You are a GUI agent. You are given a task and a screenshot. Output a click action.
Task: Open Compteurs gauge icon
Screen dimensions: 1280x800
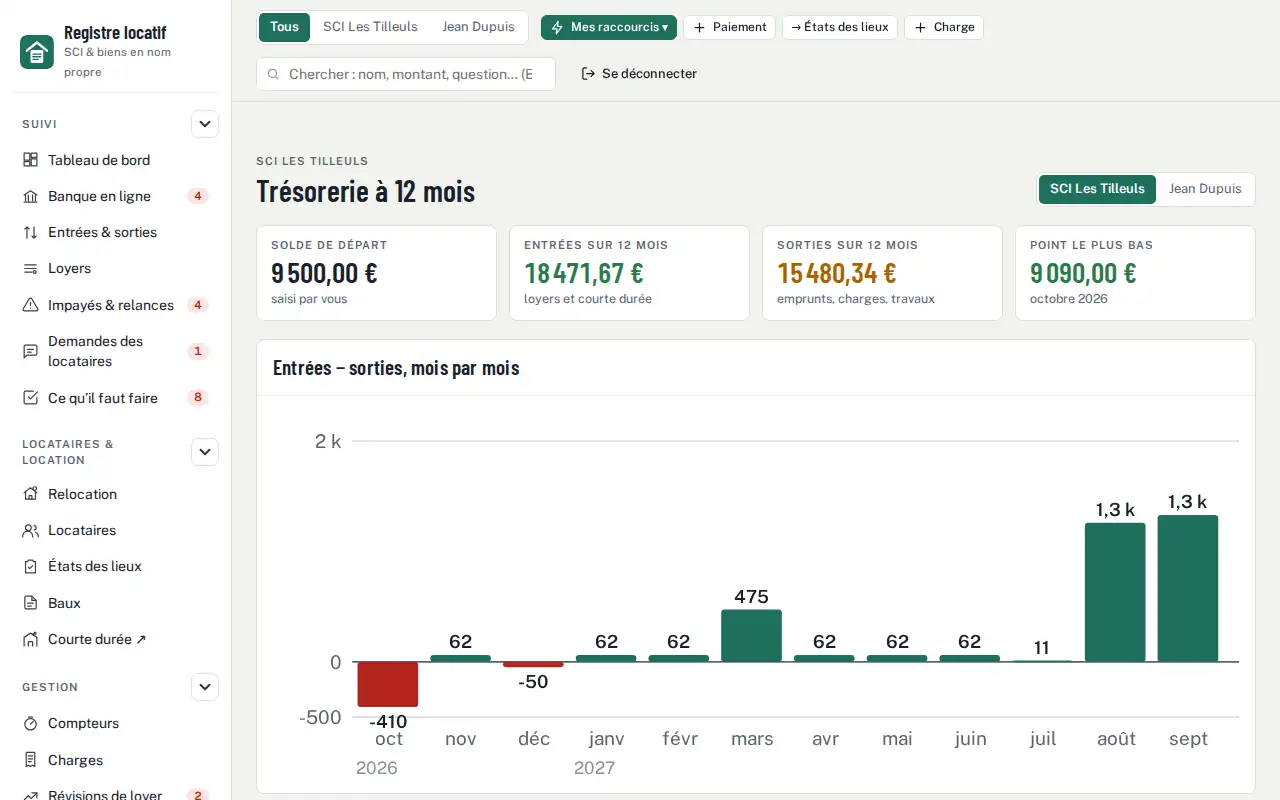[x=30, y=723]
